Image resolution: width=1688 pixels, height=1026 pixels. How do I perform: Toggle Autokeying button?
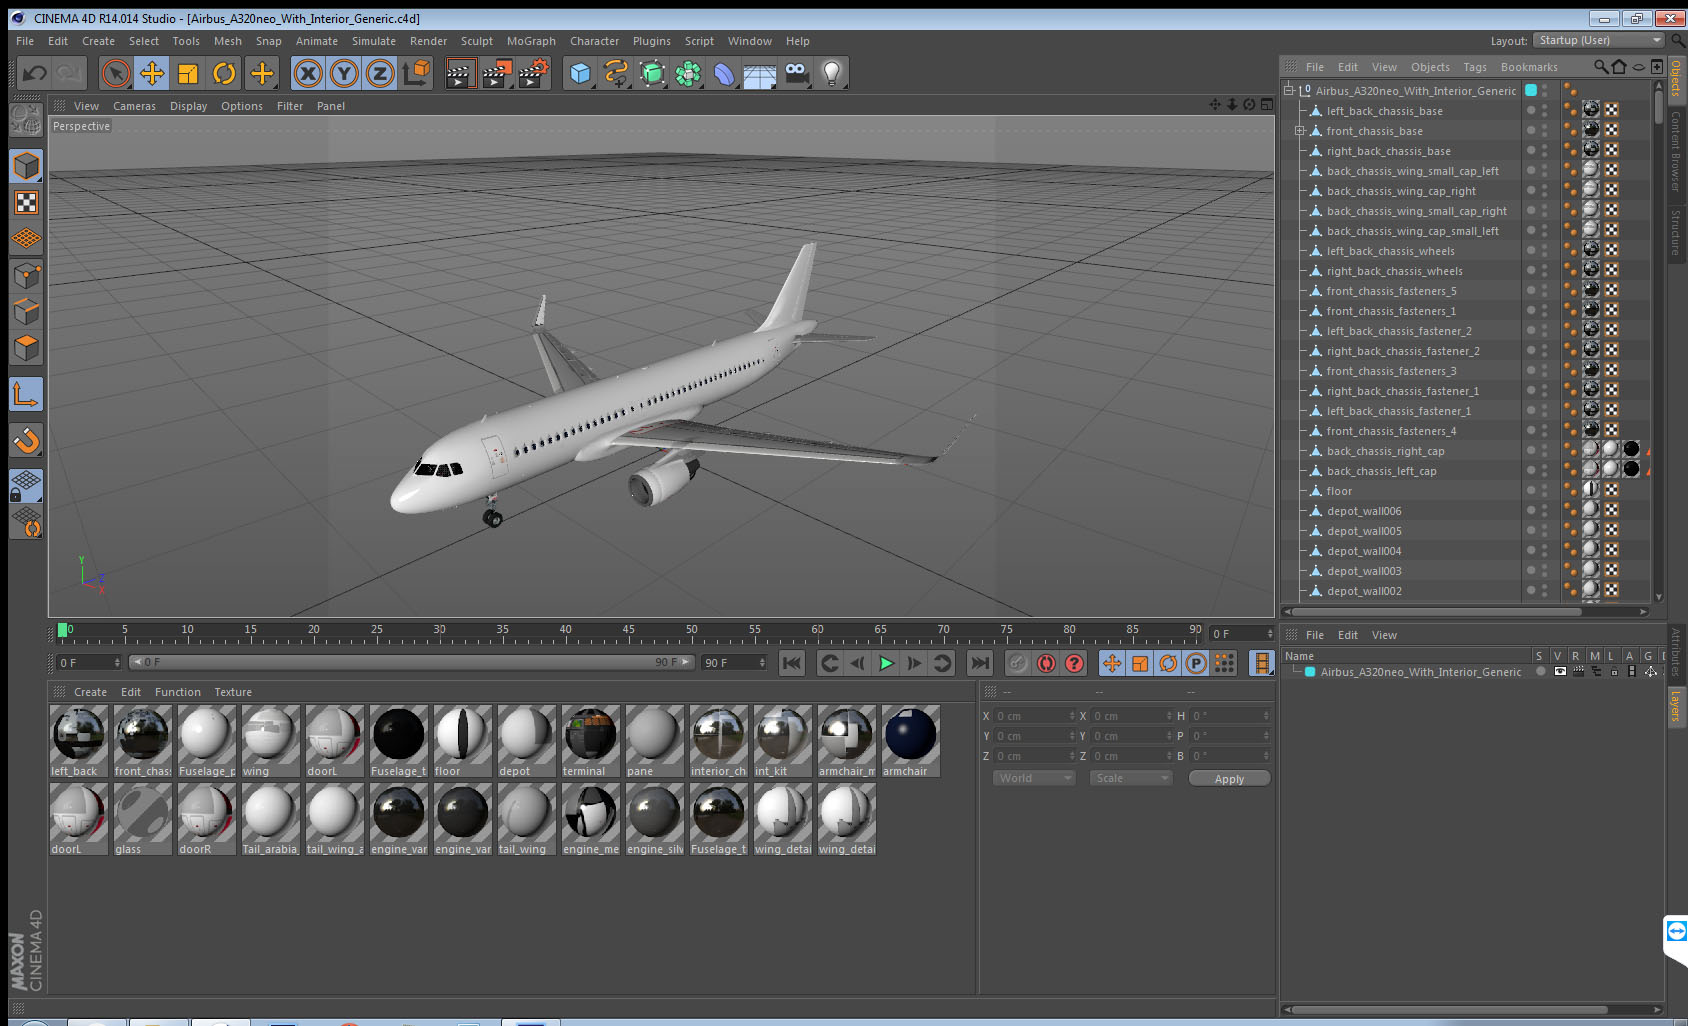click(1046, 663)
